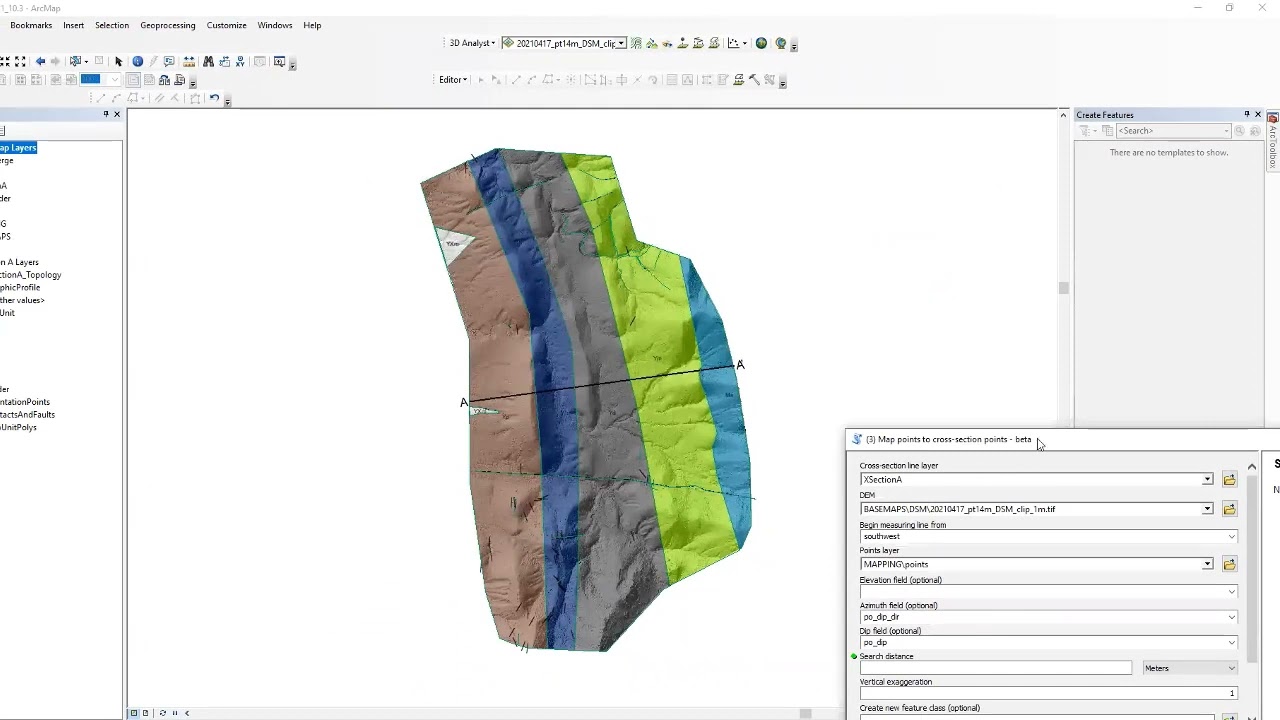1280x720 pixels.
Task: Undo the last edit action
Action: pos(214,98)
